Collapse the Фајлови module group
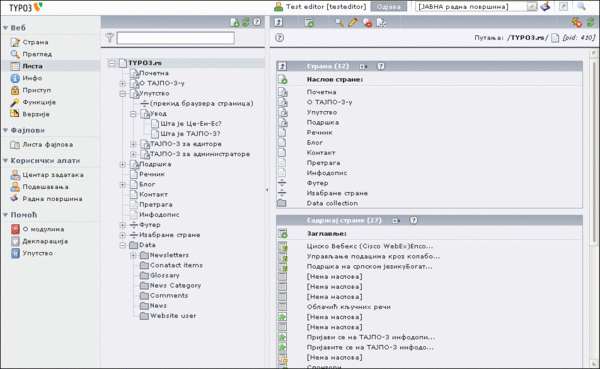600x369 pixels. 5,130
